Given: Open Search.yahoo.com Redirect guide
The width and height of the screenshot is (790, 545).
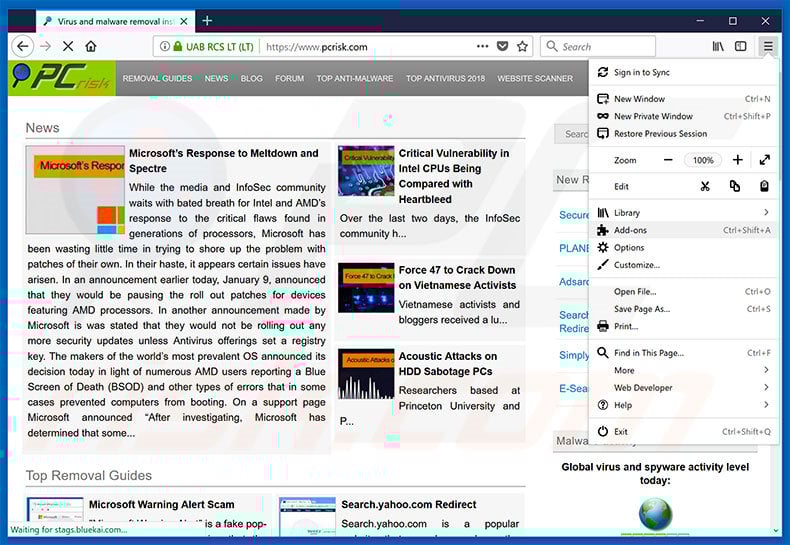Looking at the screenshot, I should (x=409, y=505).
